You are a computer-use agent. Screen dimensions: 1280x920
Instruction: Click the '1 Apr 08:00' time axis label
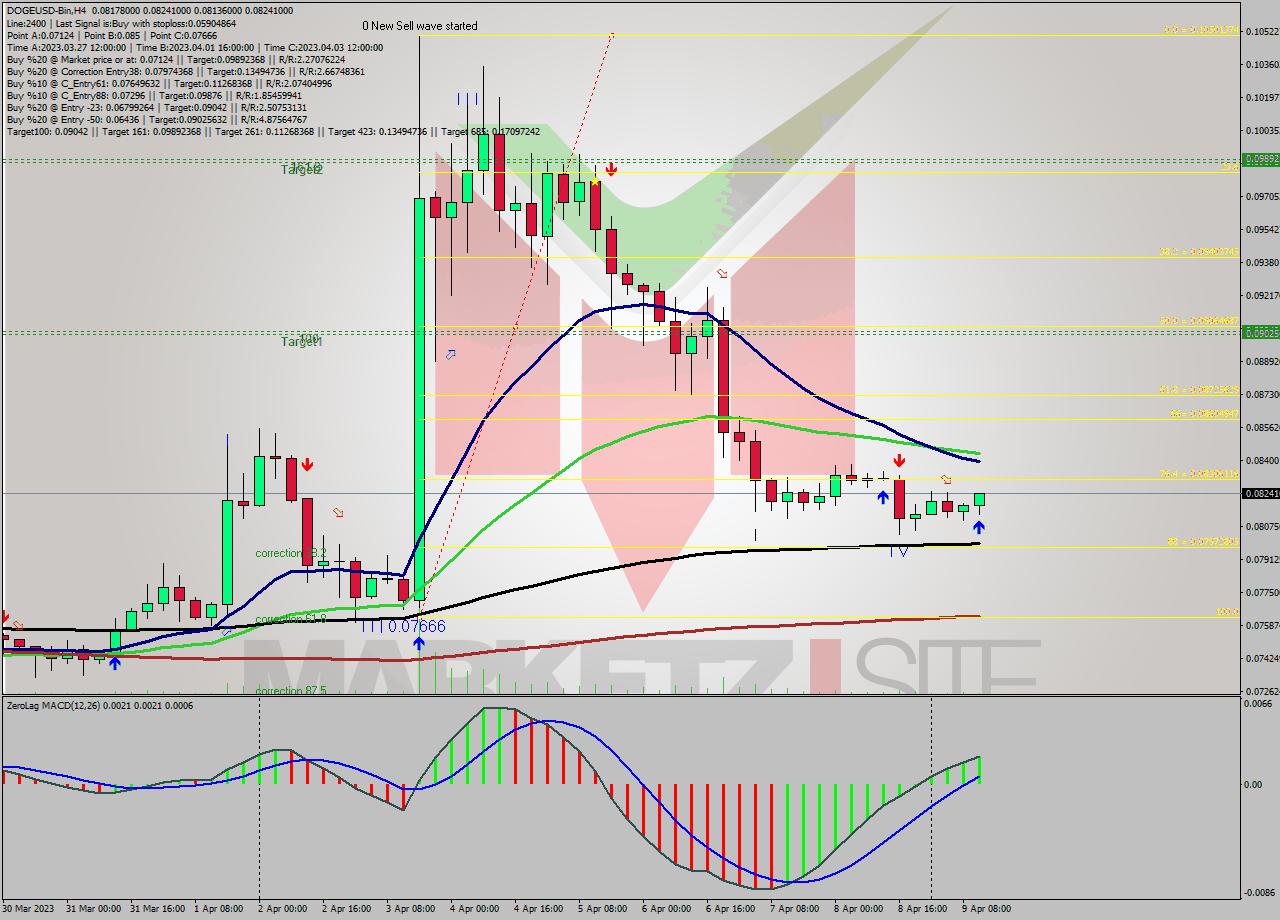[x=218, y=909]
